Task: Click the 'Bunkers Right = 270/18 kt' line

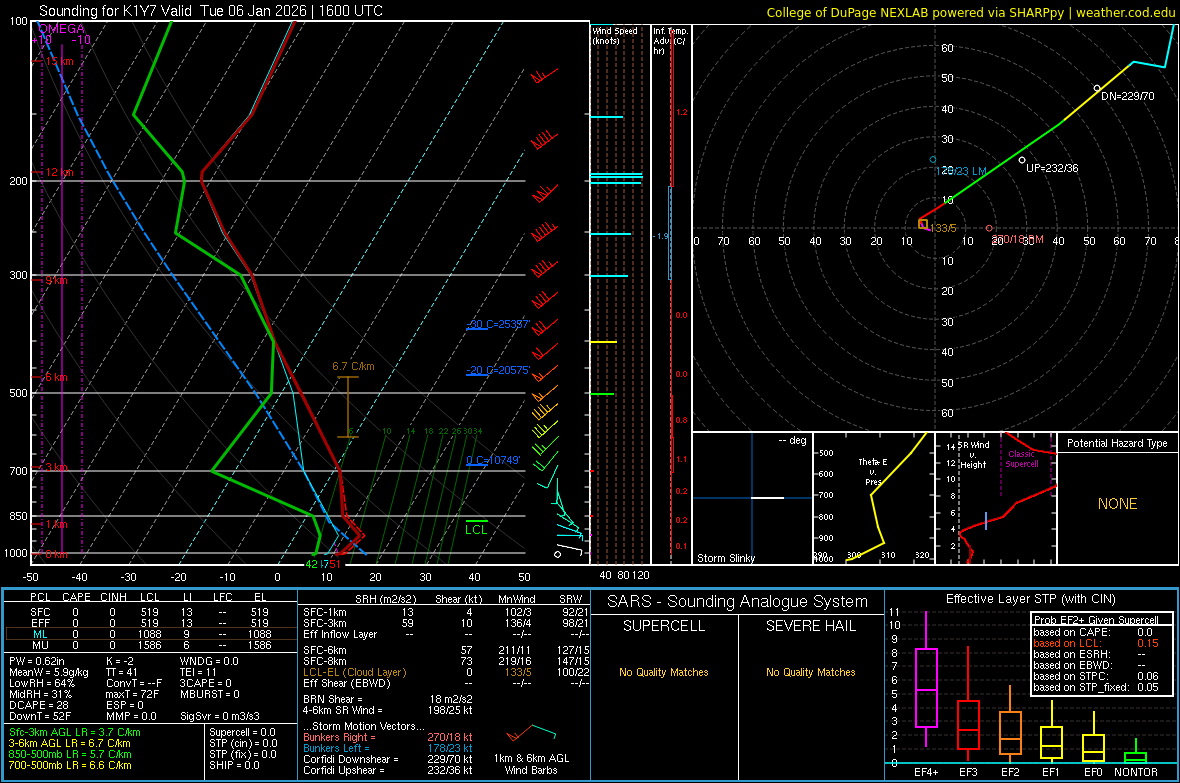Action: click(388, 737)
